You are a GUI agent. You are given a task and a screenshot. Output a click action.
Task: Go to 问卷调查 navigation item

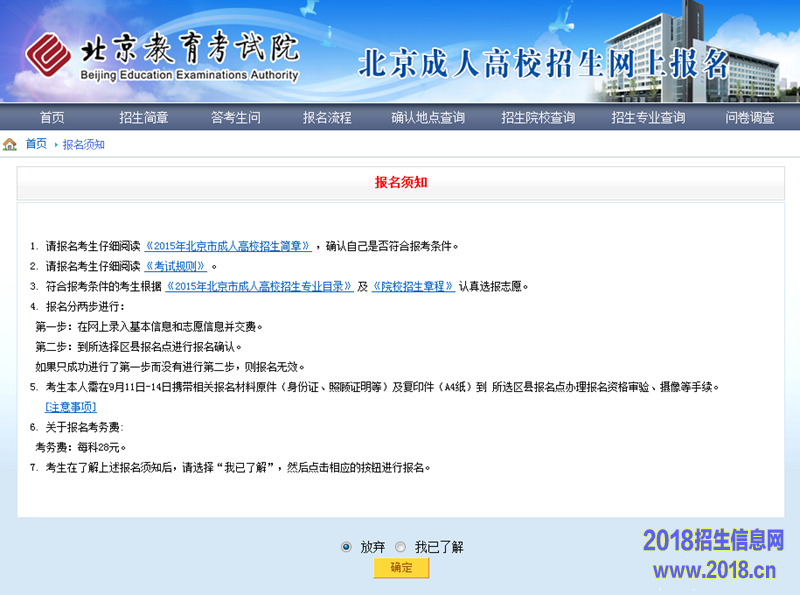coord(749,117)
